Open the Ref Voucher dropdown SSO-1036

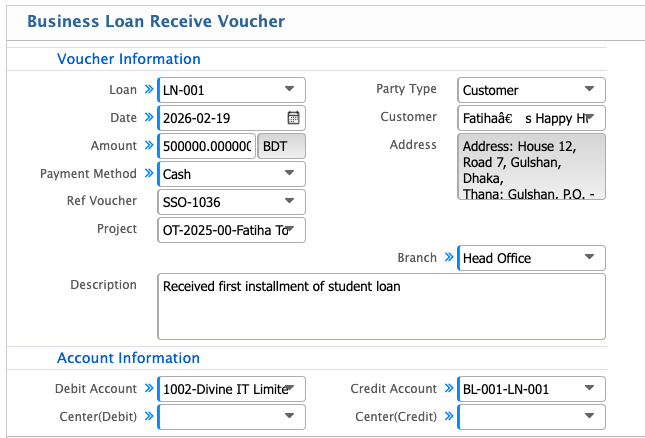click(x=289, y=202)
